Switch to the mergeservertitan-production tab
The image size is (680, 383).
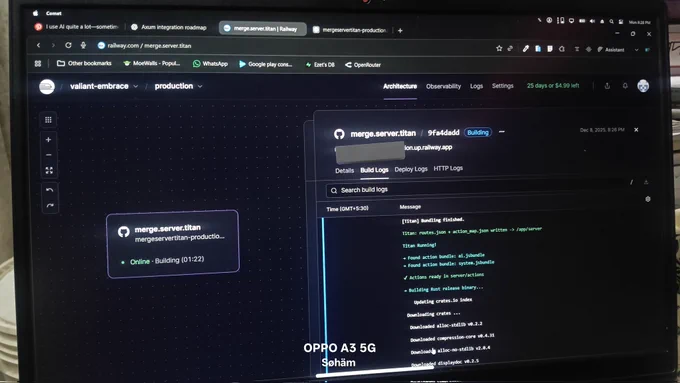tap(350, 30)
